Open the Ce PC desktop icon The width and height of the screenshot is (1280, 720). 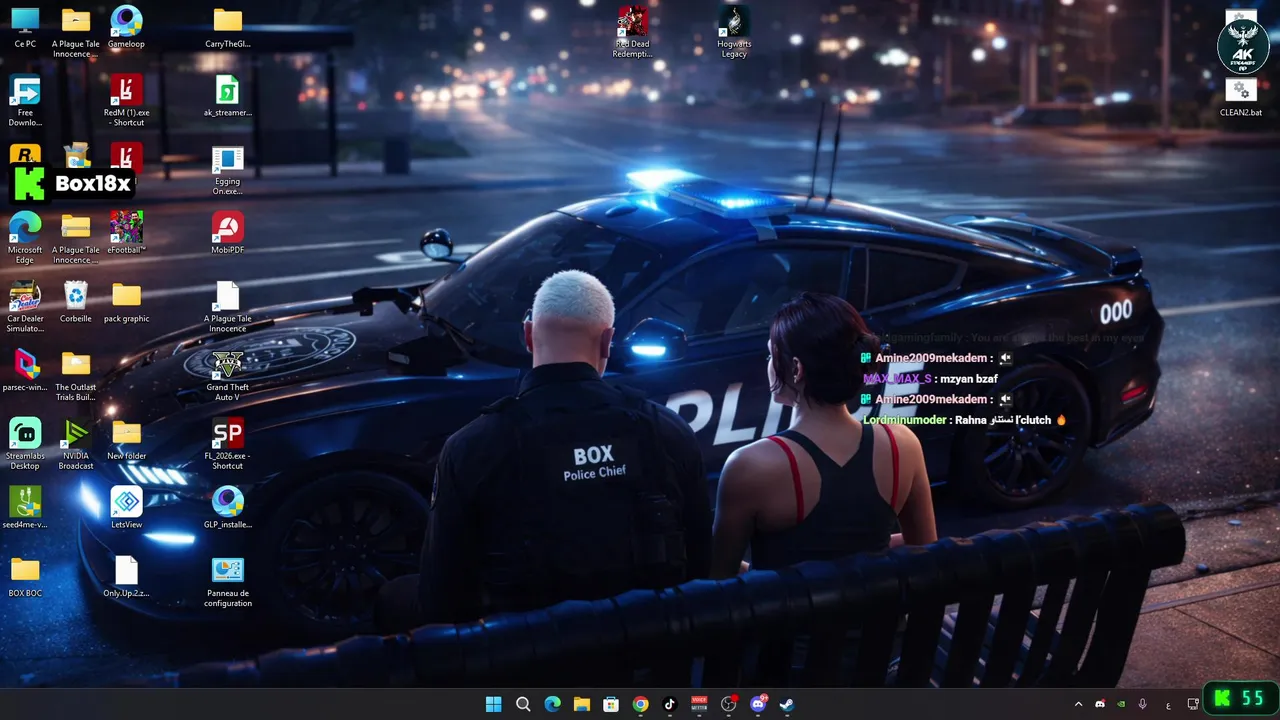point(25,27)
